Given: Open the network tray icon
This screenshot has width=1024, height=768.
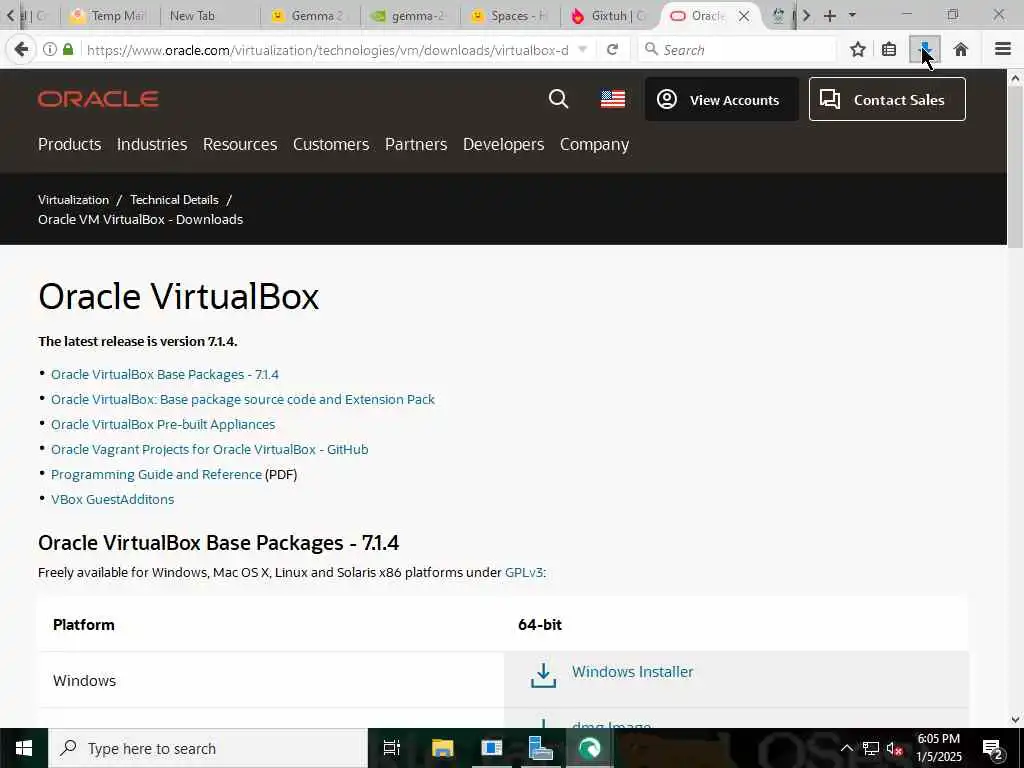Looking at the screenshot, I should click(871, 748).
